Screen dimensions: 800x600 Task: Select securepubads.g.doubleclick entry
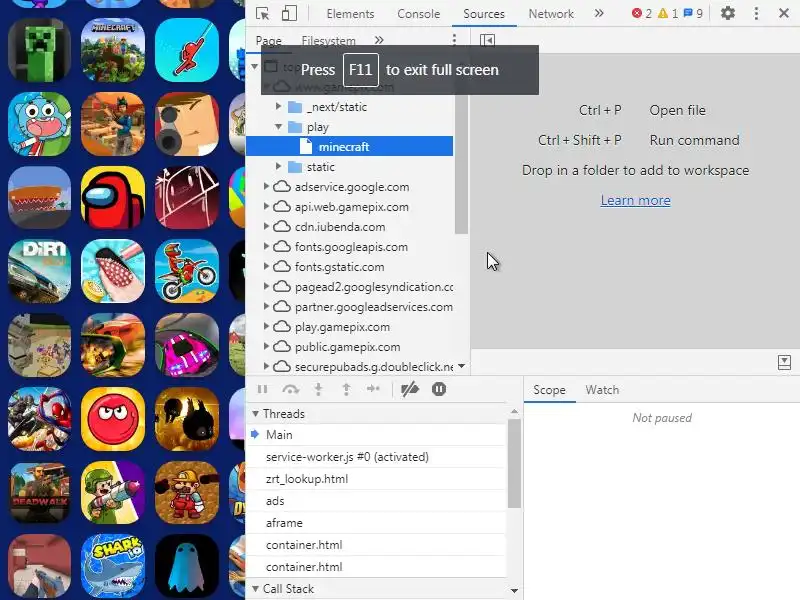pos(374,367)
